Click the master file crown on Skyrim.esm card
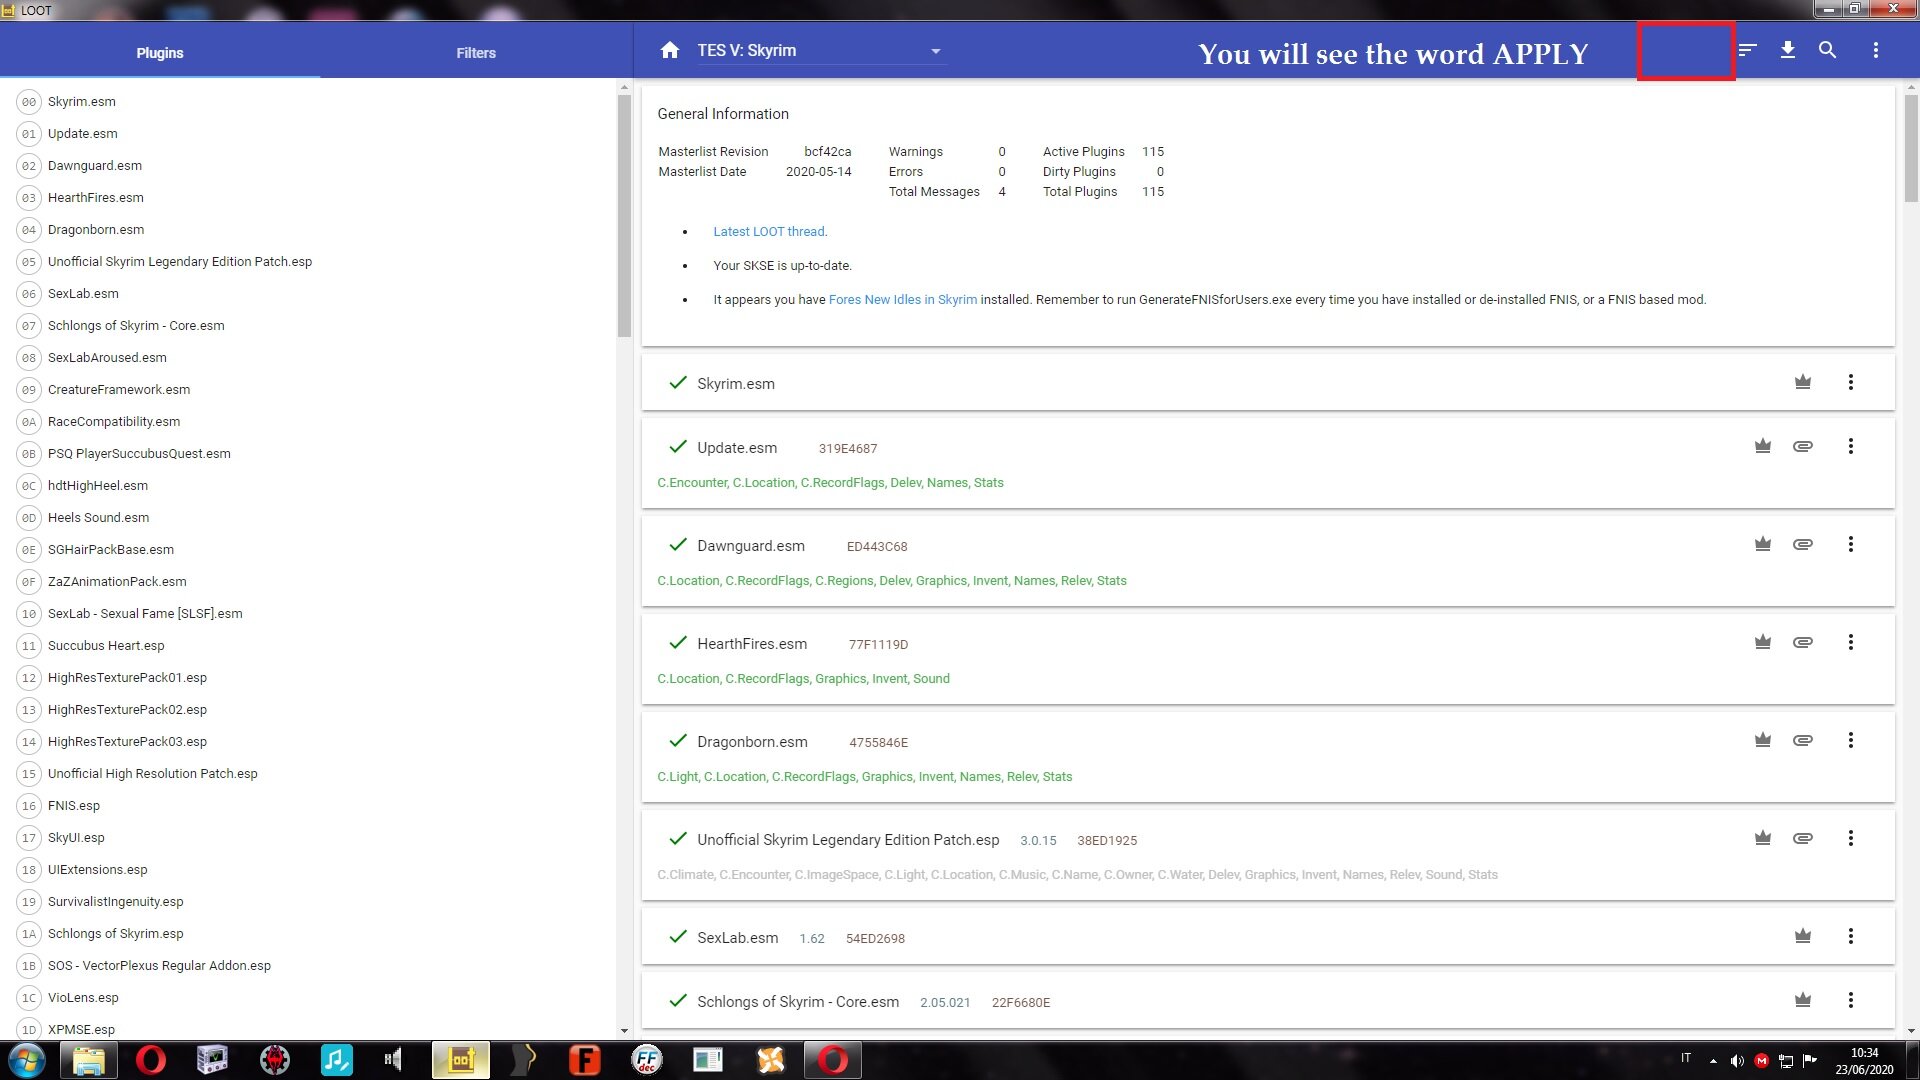 point(1803,382)
